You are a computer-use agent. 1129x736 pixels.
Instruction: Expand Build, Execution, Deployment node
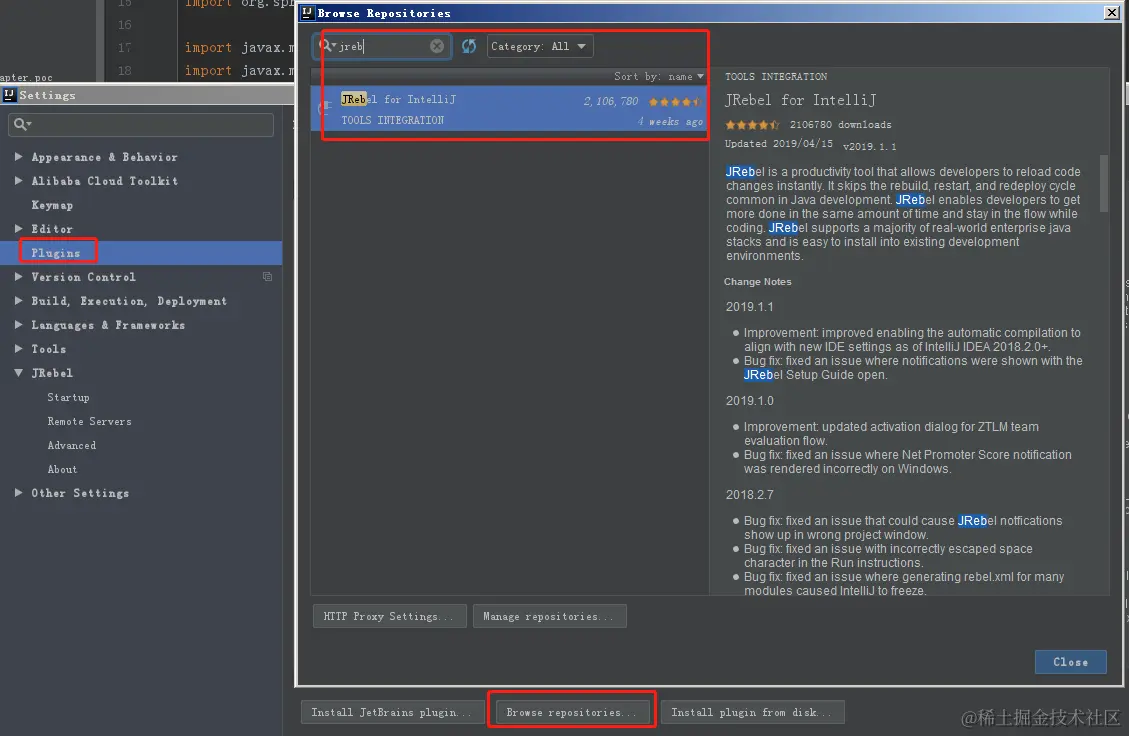(19, 300)
